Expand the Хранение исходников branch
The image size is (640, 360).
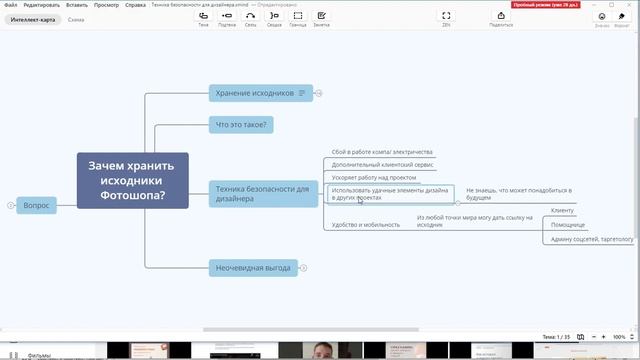[x=319, y=93]
